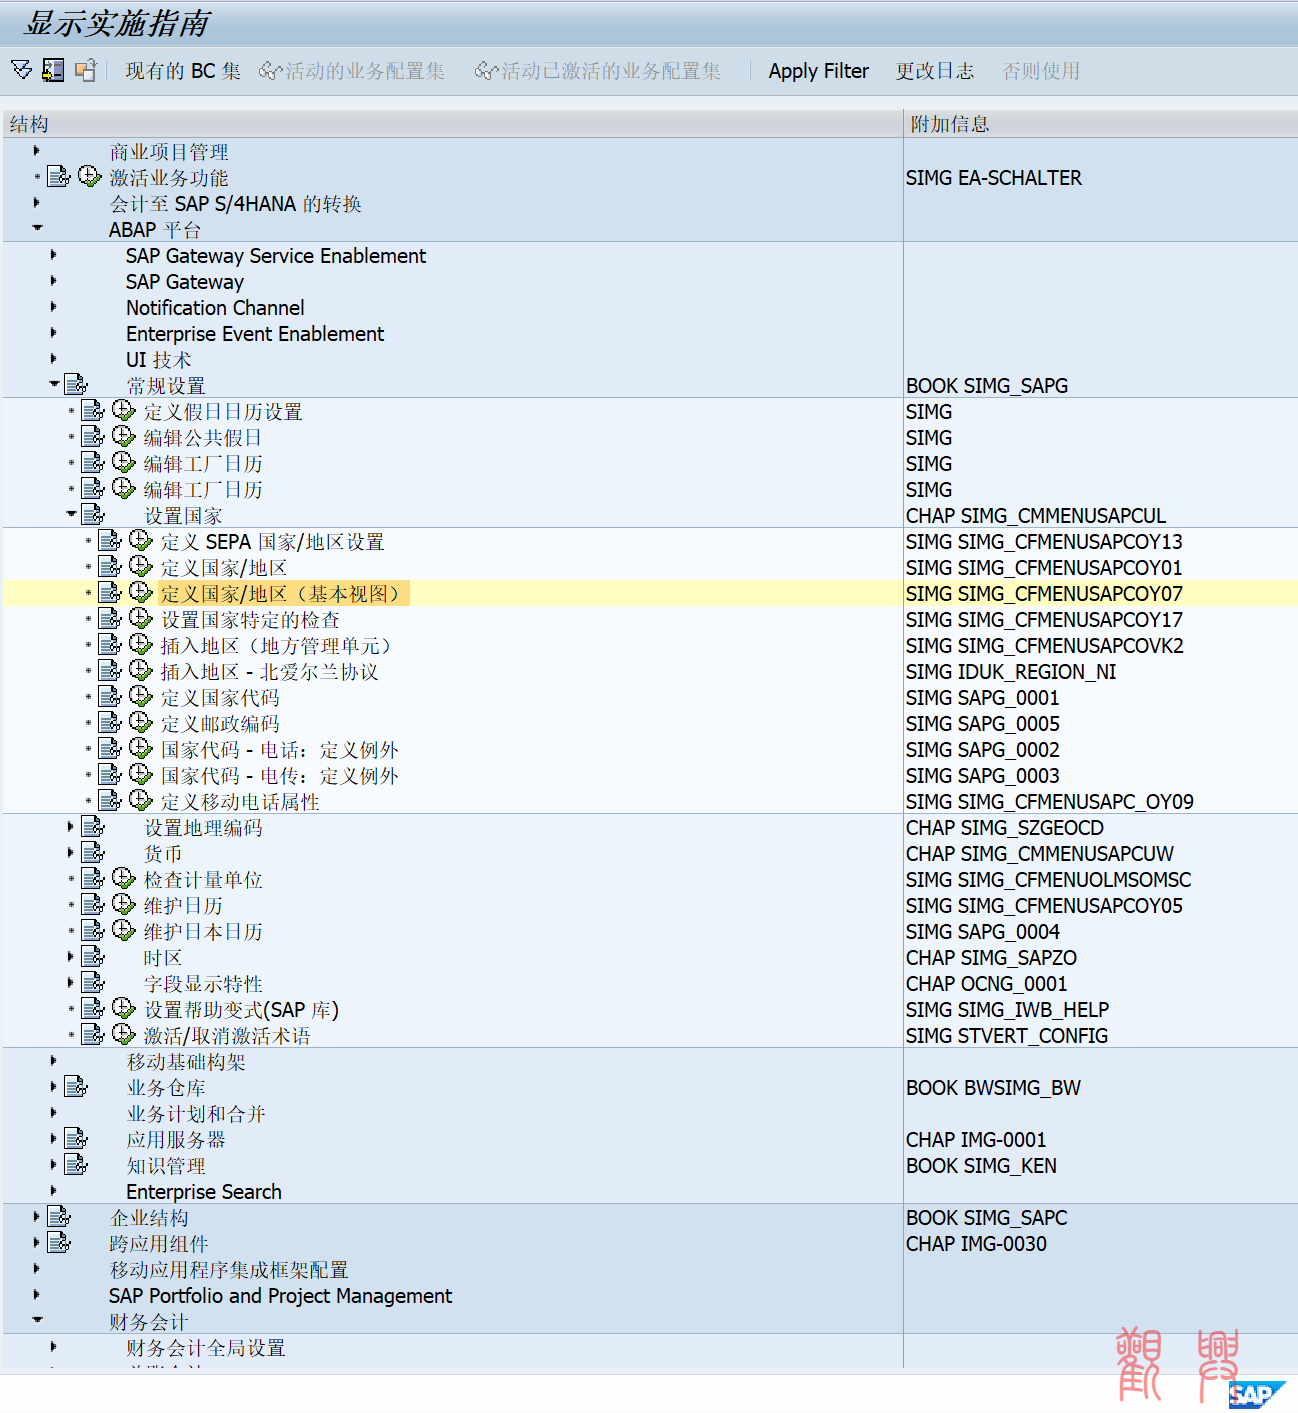
Task: Expand the Notification Channel node
Action: point(54,307)
